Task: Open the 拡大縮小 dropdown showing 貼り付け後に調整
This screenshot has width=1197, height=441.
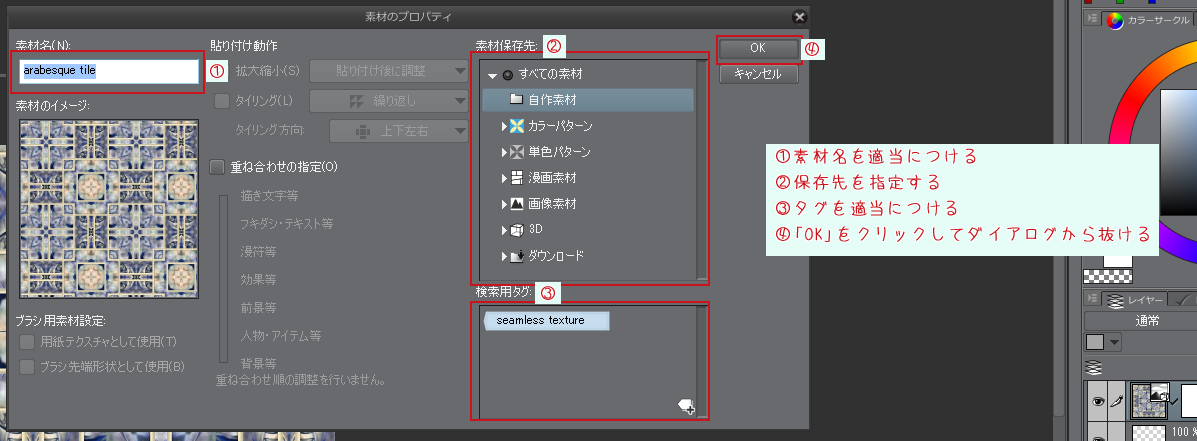Action: point(389,71)
